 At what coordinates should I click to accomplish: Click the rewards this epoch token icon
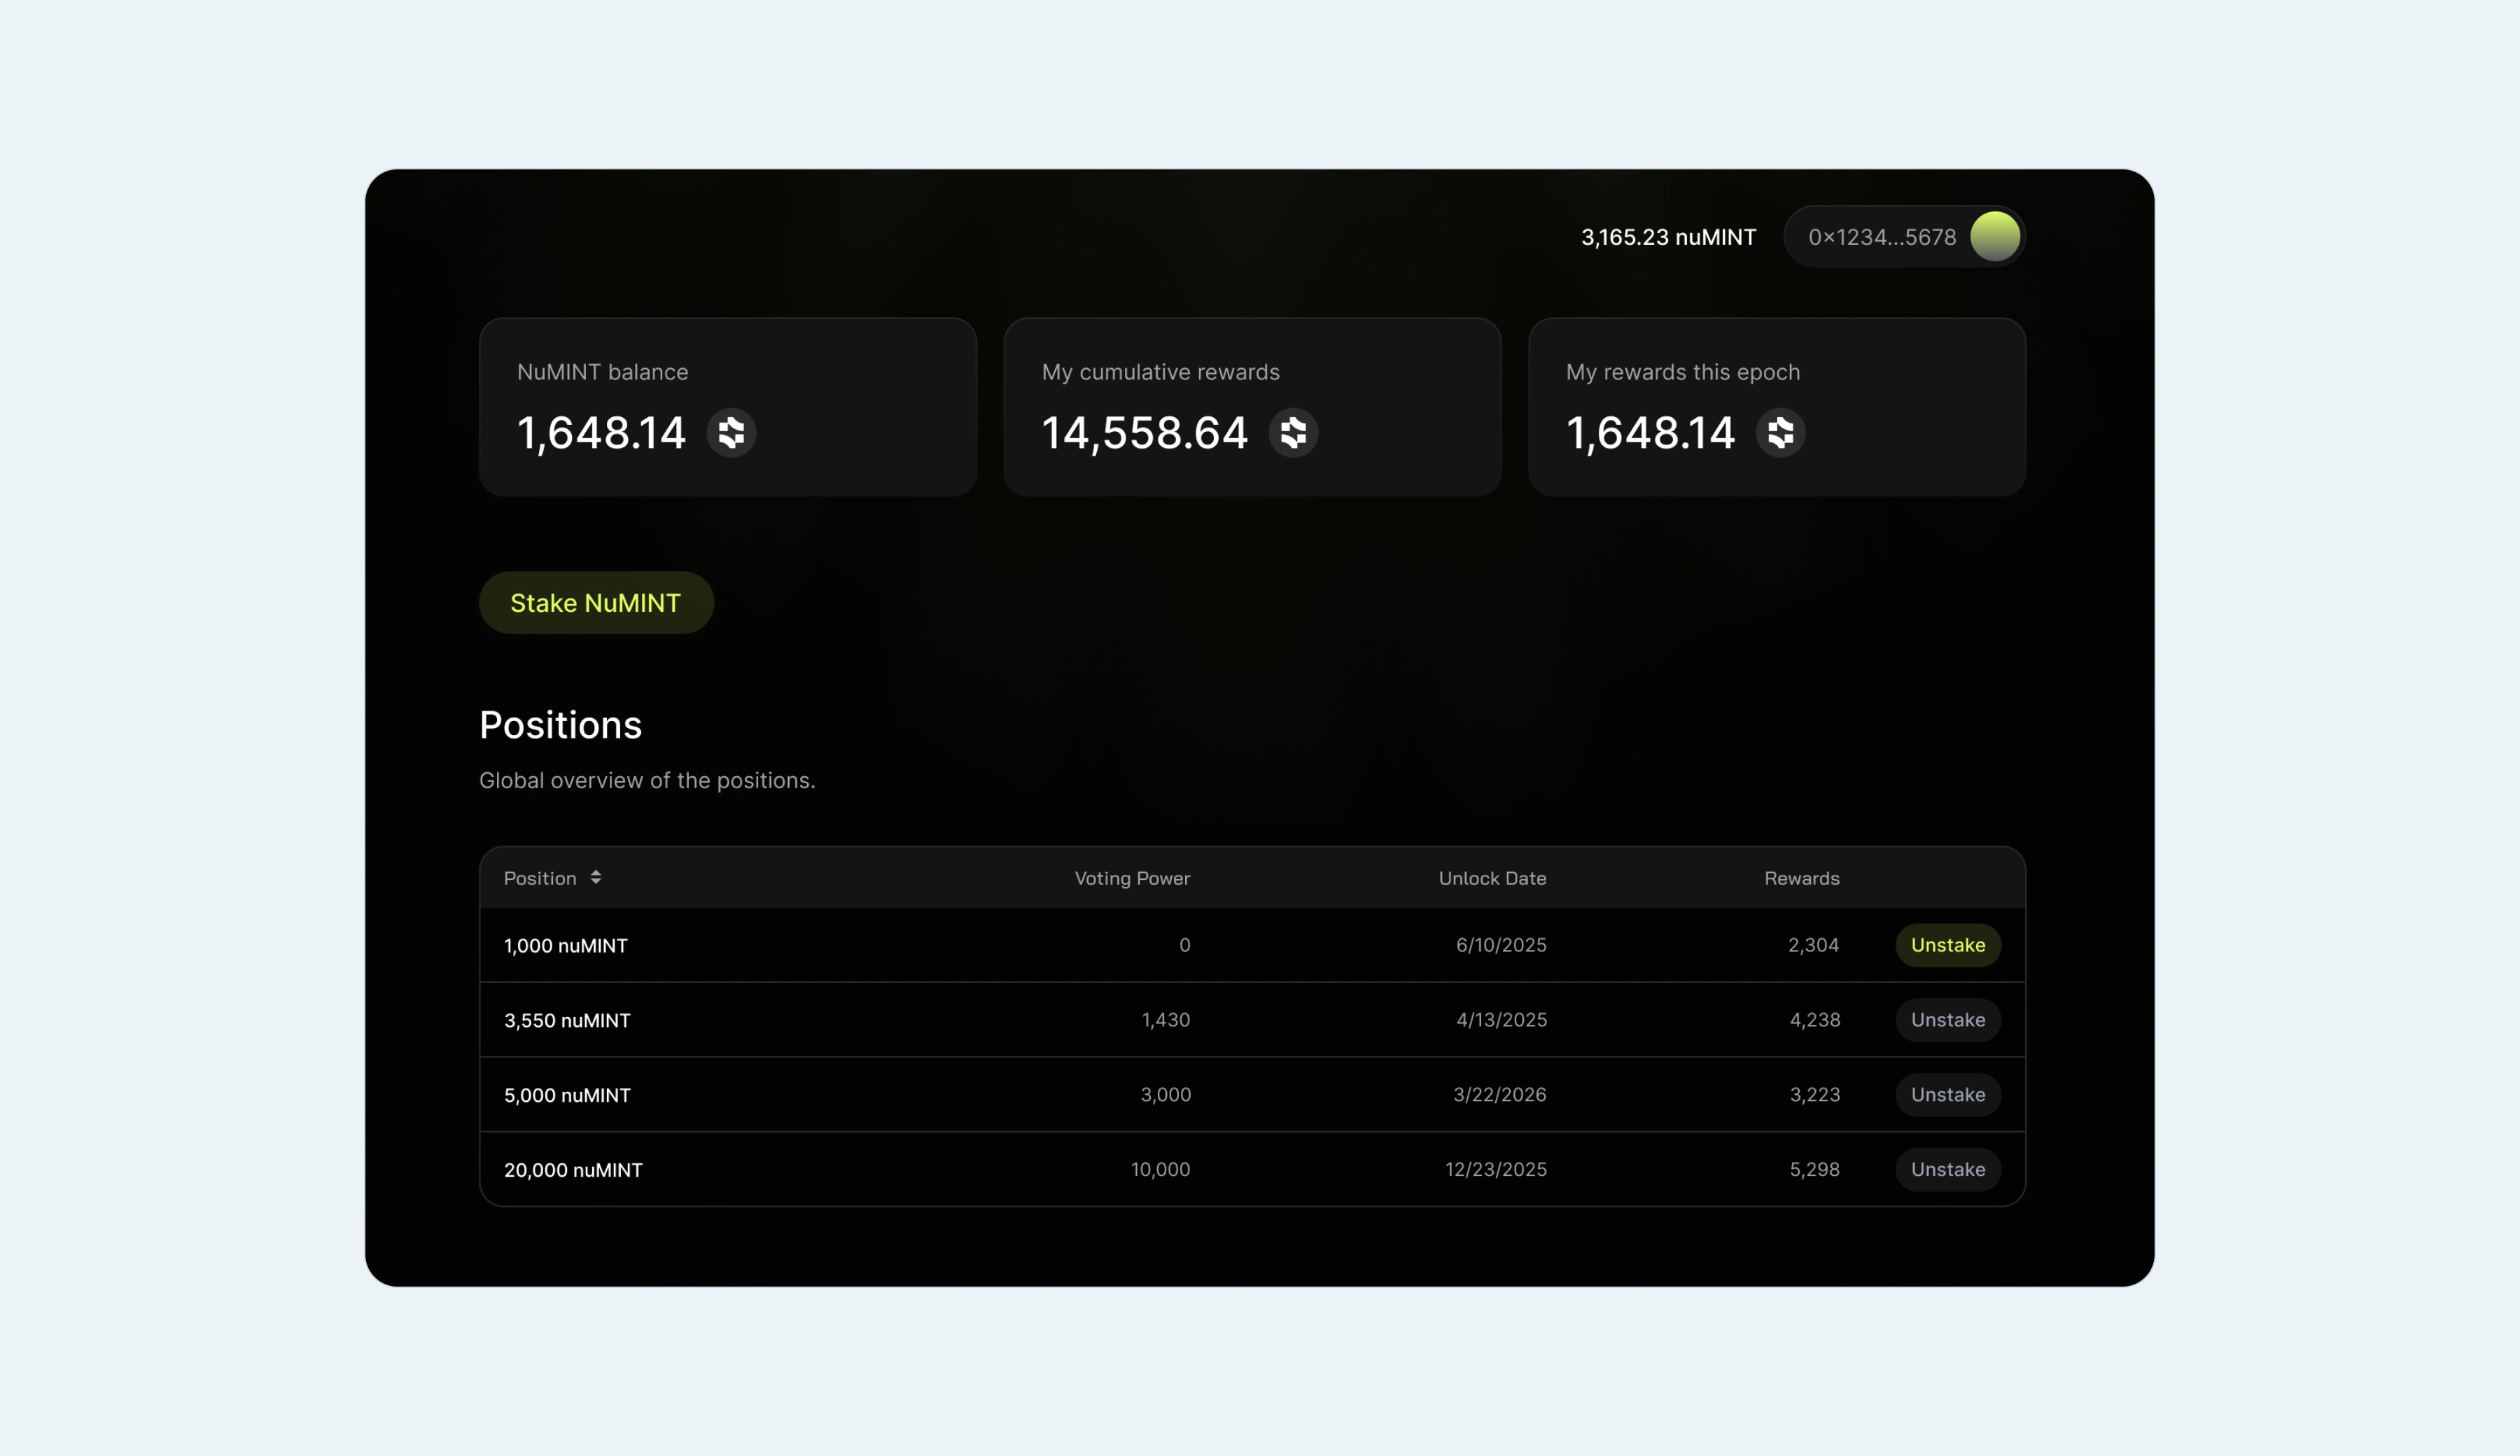1780,433
